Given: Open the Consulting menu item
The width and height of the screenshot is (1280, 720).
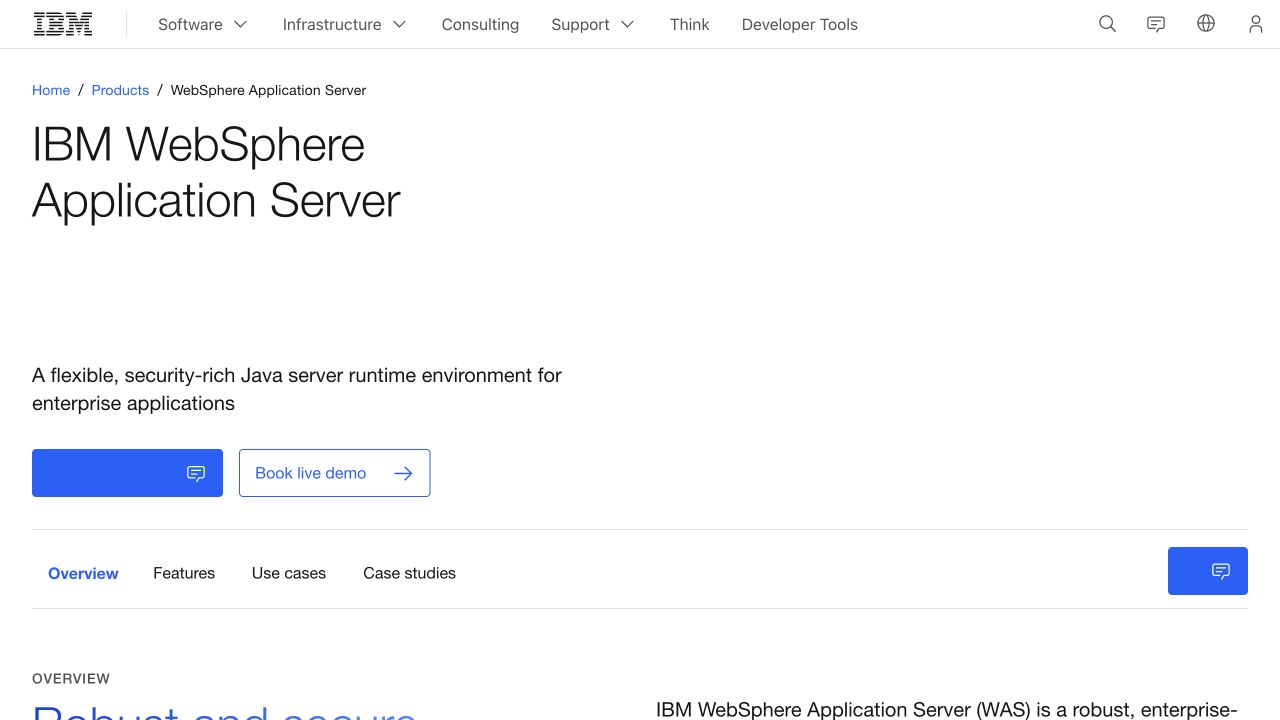Looking at the screenshot, I should pos(480,24).
